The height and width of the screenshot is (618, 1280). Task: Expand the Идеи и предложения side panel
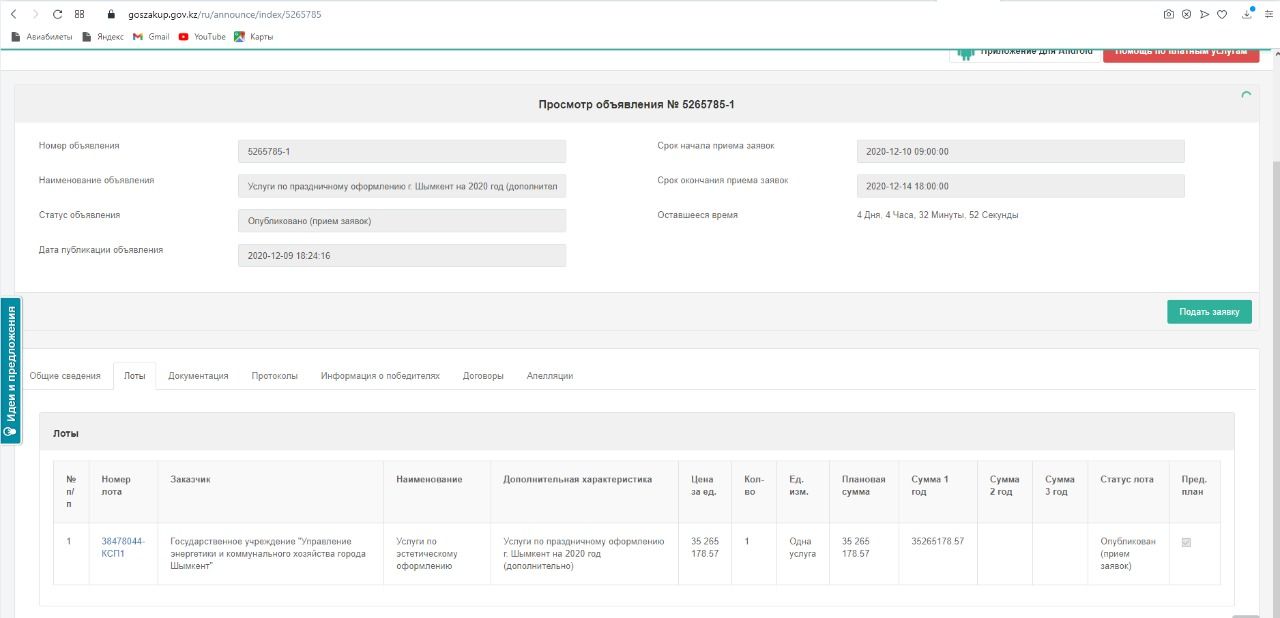pyautogui.click(x=10, y=370)
